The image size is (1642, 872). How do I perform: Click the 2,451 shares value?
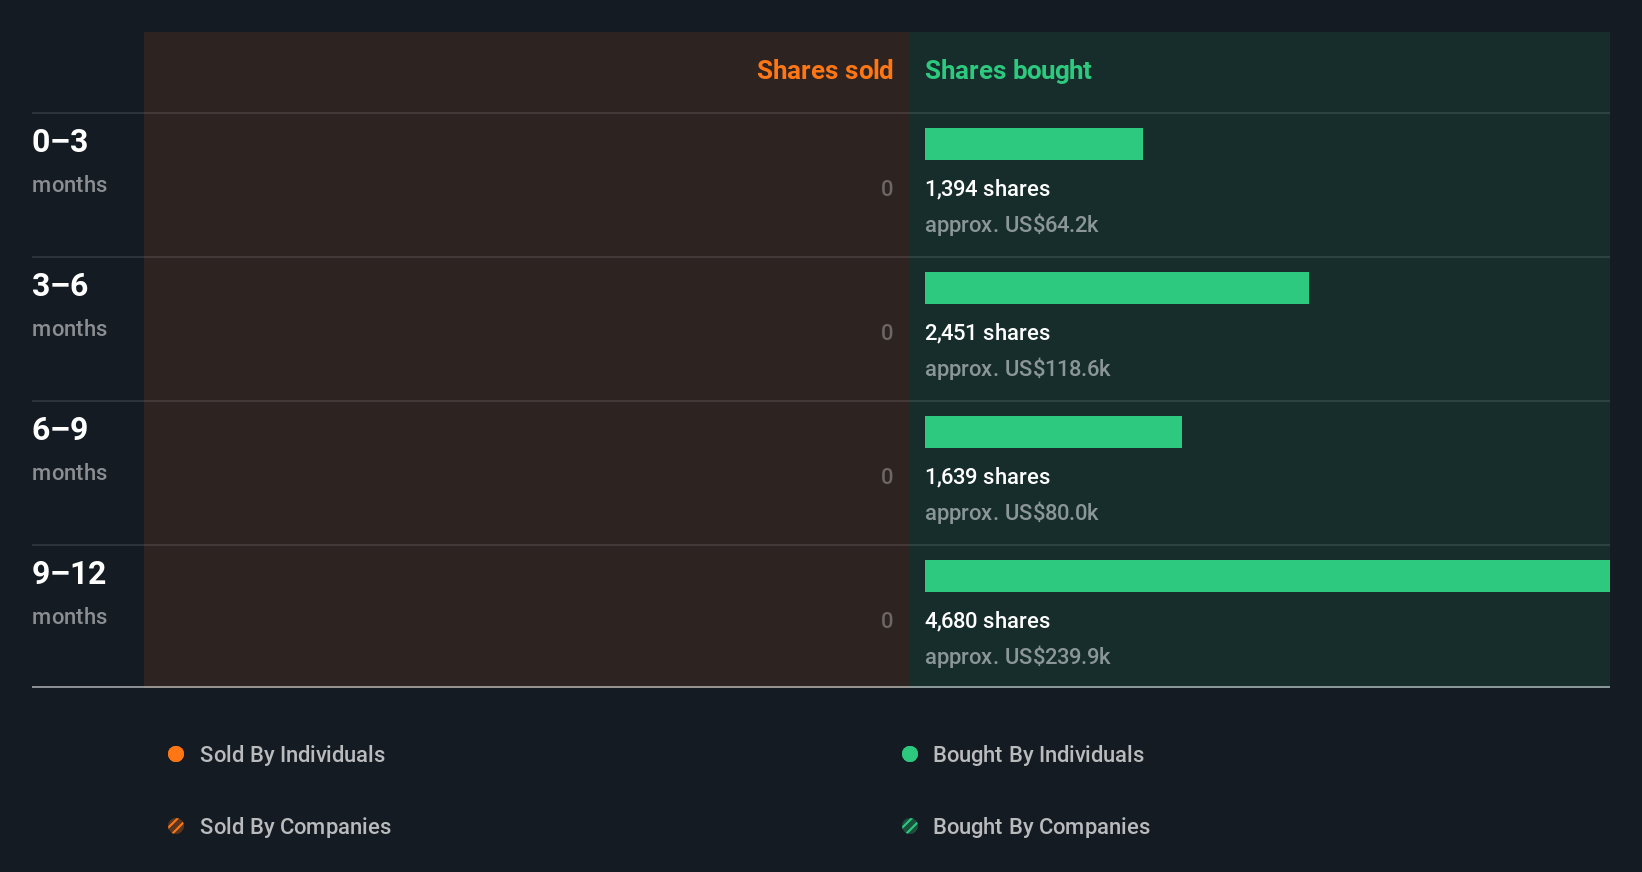click(987, 332)
